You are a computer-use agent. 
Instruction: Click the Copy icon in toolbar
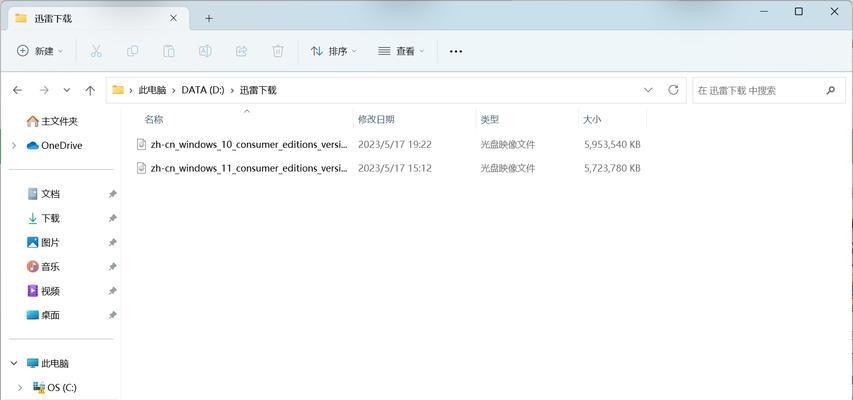pos(132,51)
